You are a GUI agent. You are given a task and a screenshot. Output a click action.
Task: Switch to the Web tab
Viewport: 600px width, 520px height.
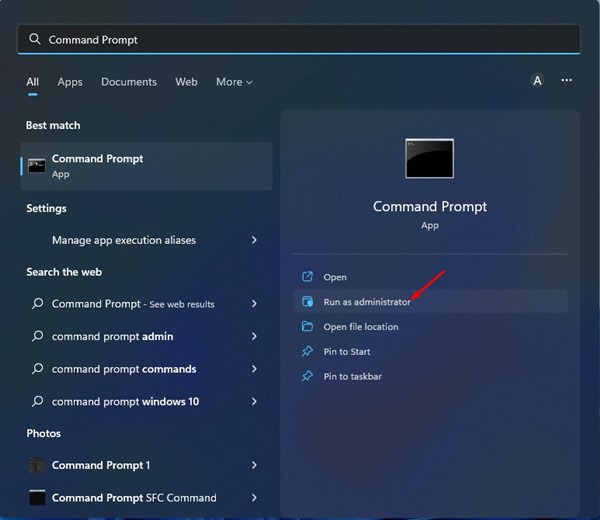pyautogui.click(x=186, y=82)
